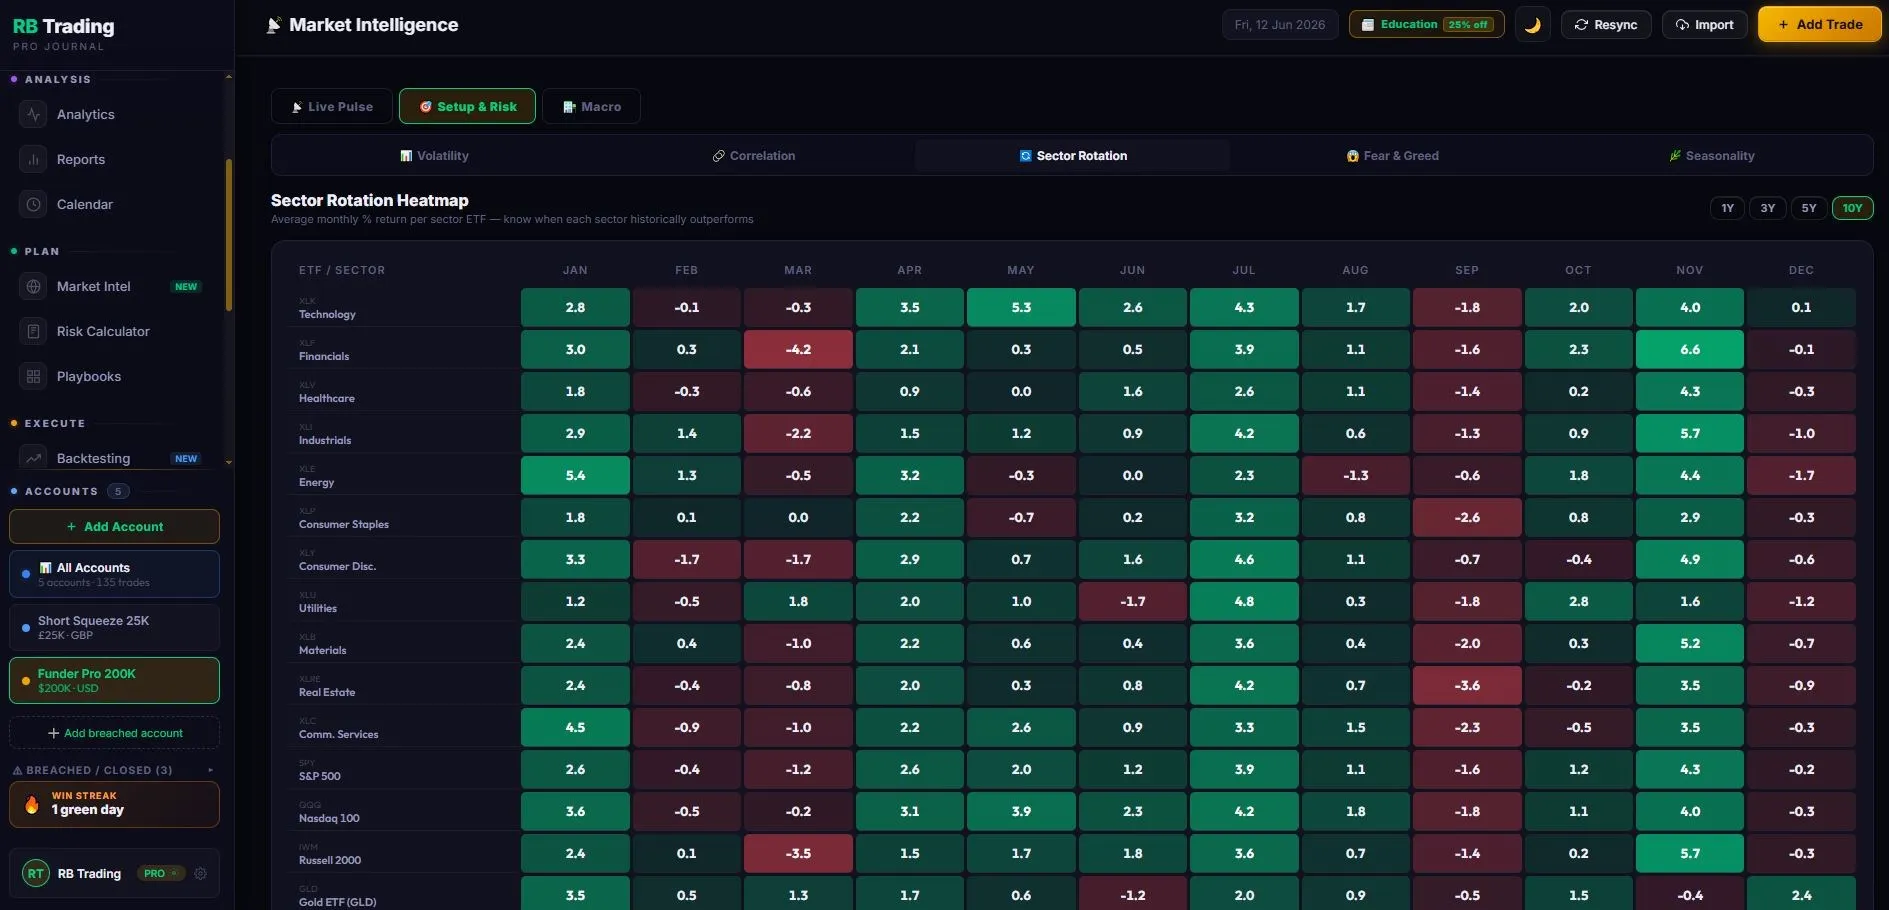This screenshot has height=910, width=1889.
Task: Click the Consumer Staples September -2.6 cell
Action: (x=1467, y=517)
